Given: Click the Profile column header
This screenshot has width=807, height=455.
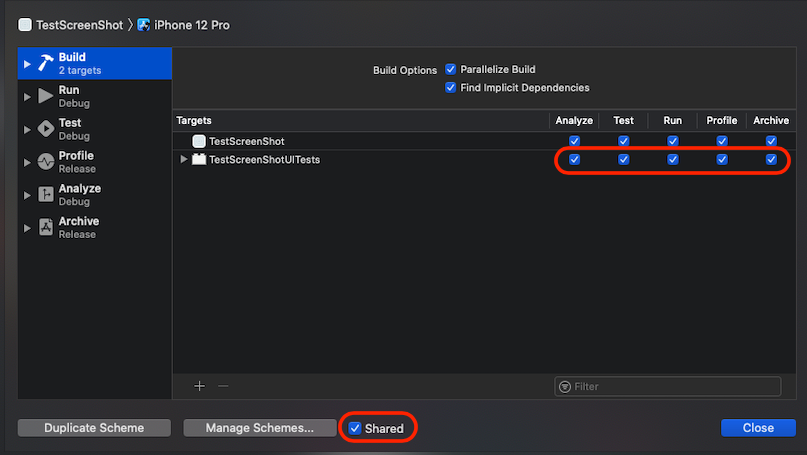Looking at the screenshot, I should pyautogui.click(x=722, y=120).
